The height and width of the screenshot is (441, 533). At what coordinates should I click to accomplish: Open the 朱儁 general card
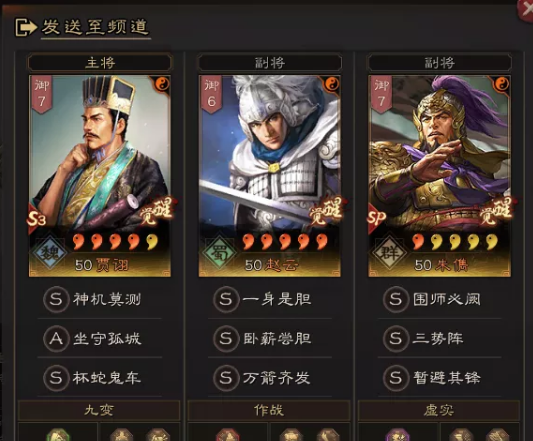440,176
